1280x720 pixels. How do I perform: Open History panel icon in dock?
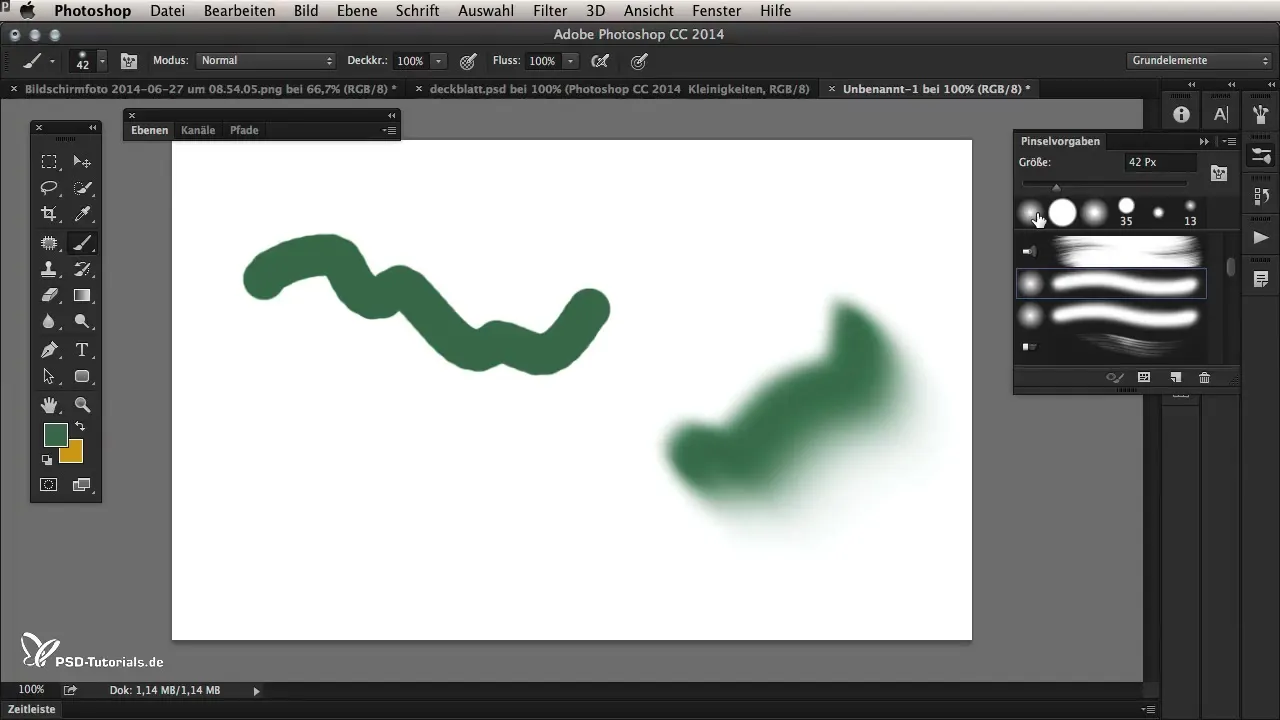point(1261,197)
